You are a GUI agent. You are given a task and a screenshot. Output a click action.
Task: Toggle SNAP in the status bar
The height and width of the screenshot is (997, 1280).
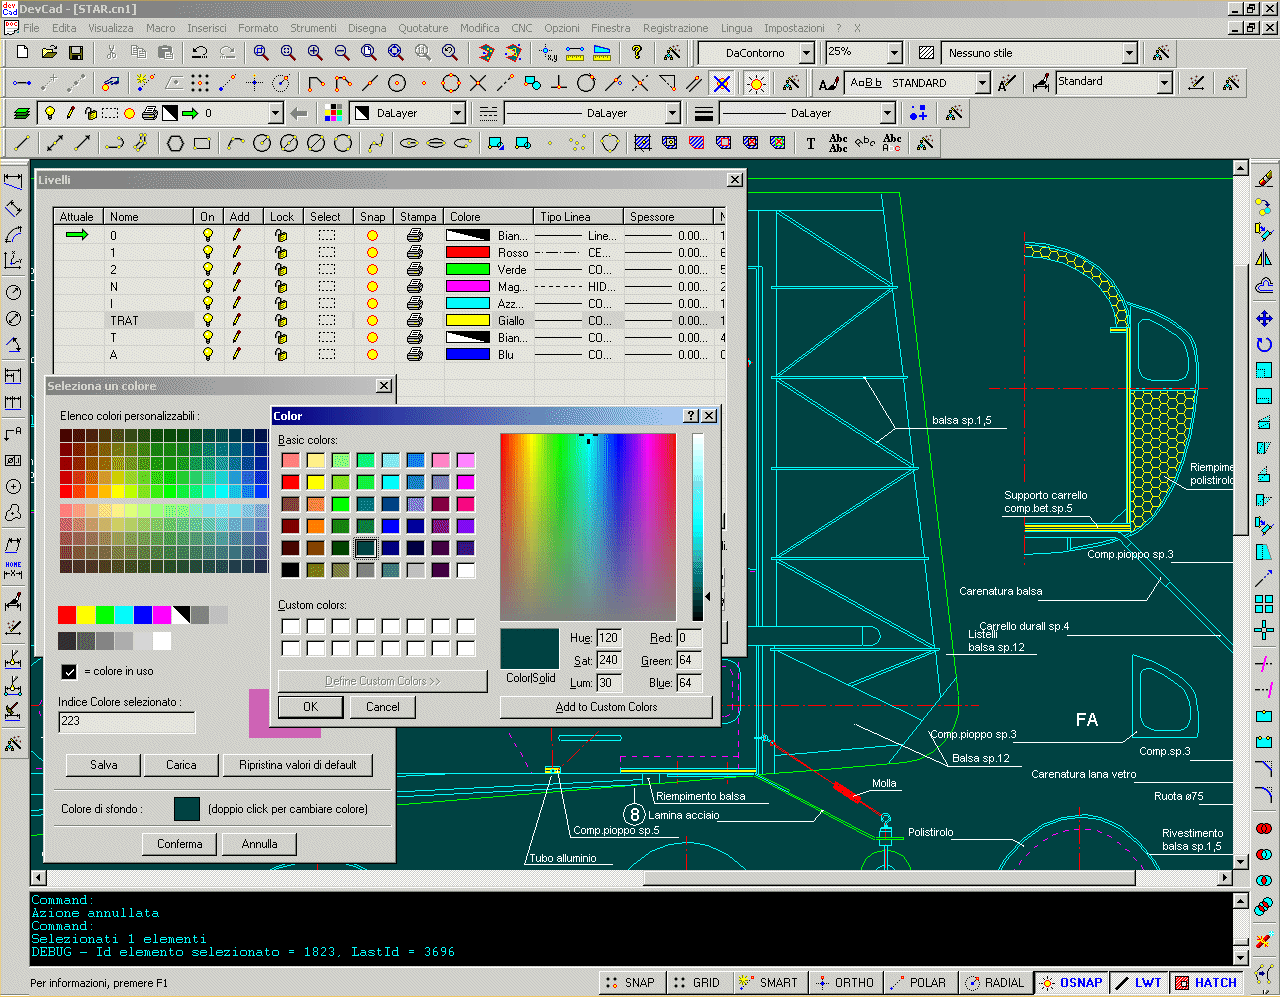click(x=631, y=982)
